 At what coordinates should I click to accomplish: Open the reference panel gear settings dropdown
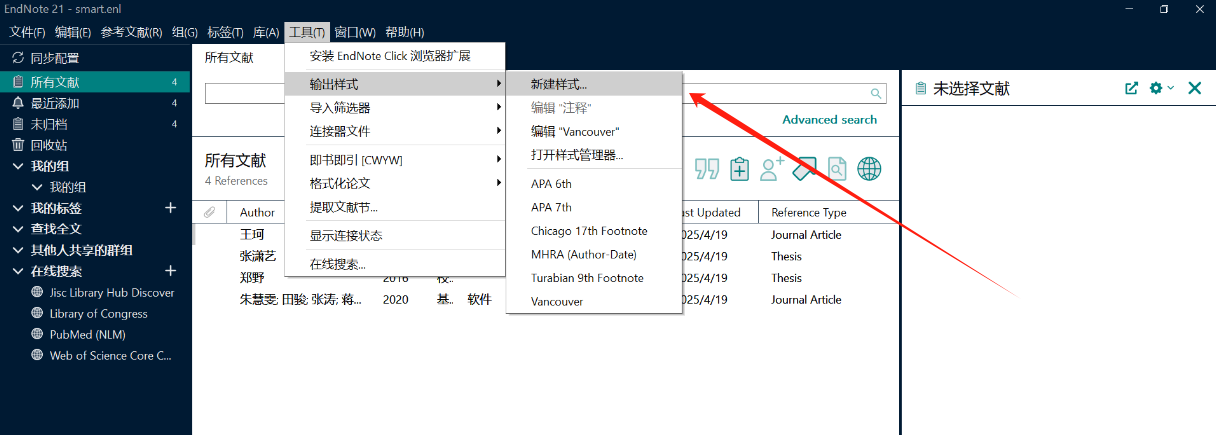click(1161, 88)
